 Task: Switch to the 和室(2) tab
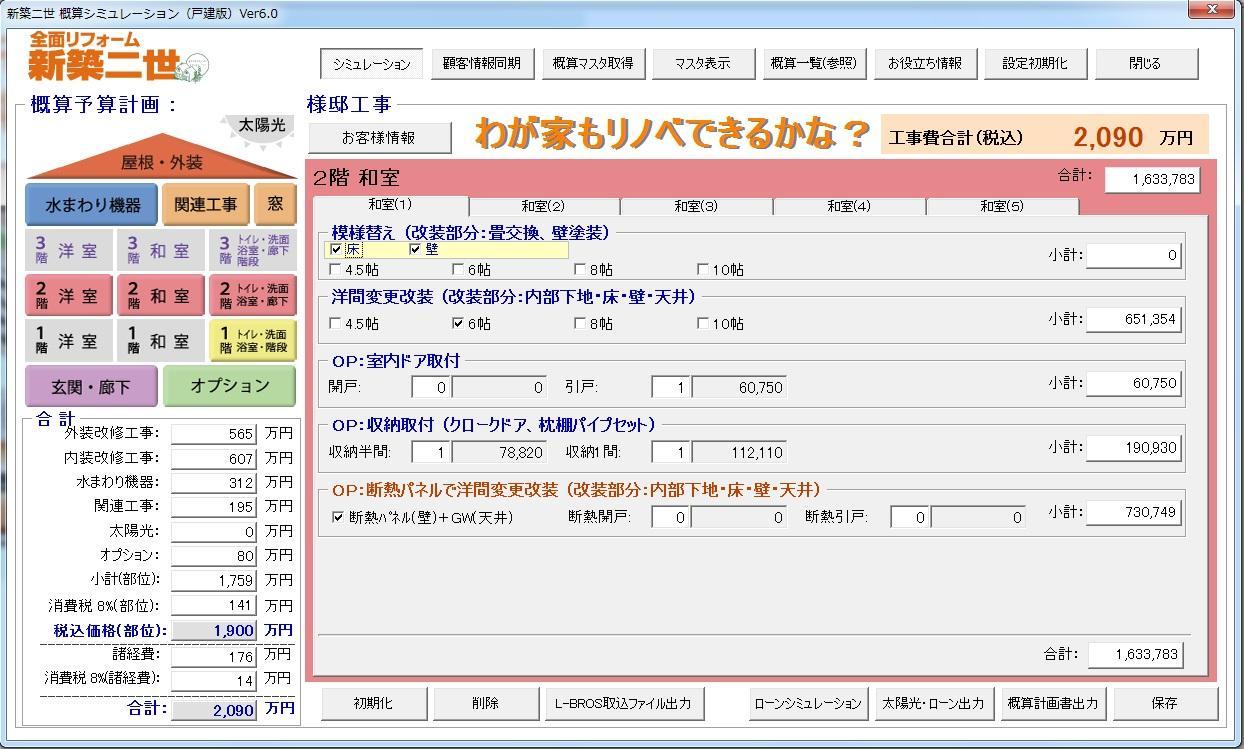(x=542, y=206)
